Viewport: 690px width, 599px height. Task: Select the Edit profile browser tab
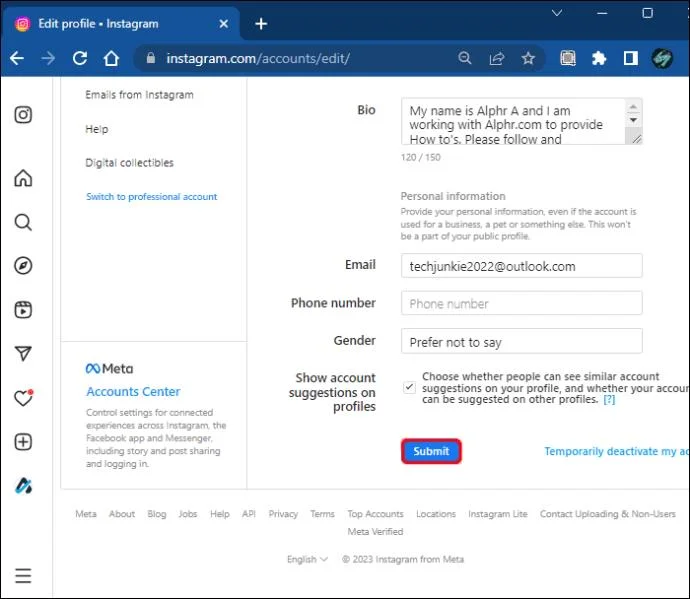[x=121, y=24]
